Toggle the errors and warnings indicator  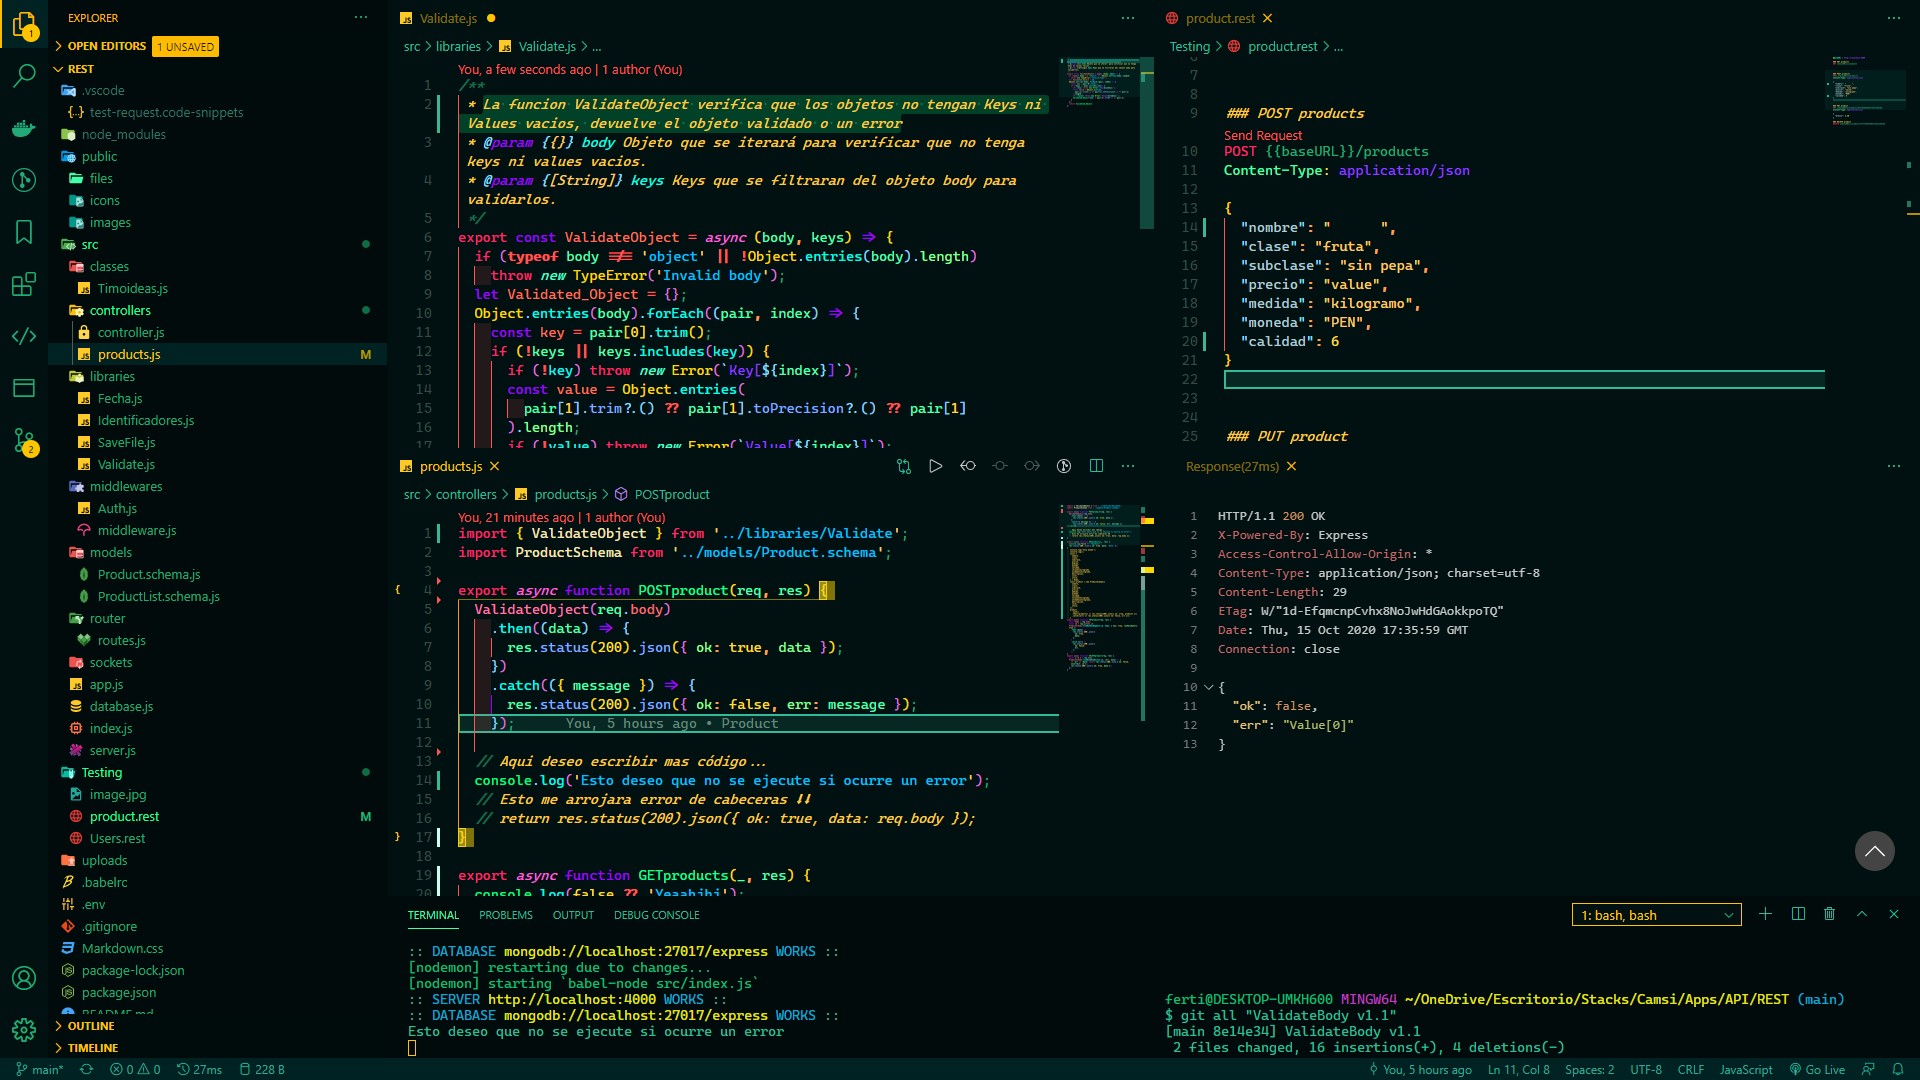pos(135,1069)
